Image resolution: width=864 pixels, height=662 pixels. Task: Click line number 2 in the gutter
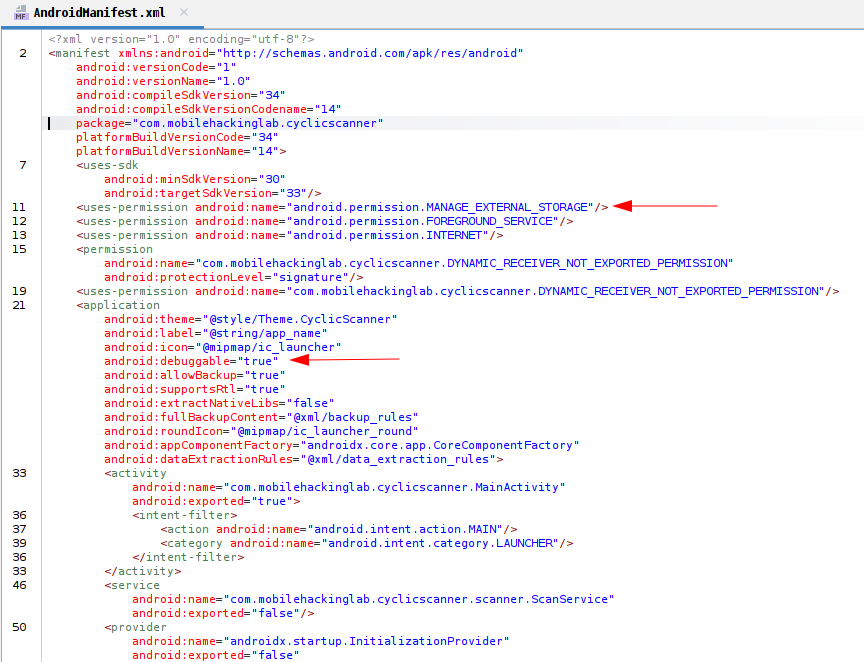coord(22,52)
